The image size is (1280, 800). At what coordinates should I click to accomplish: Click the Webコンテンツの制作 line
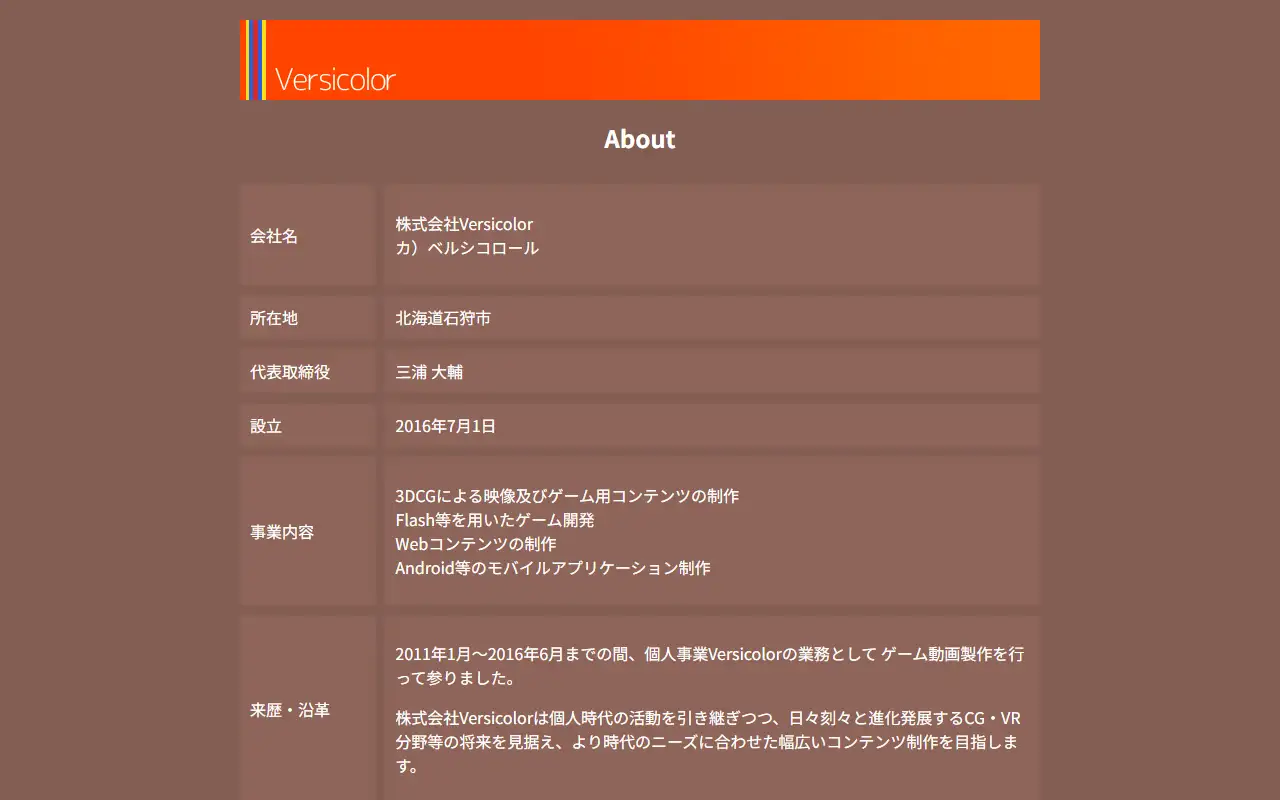coord(476,544)
